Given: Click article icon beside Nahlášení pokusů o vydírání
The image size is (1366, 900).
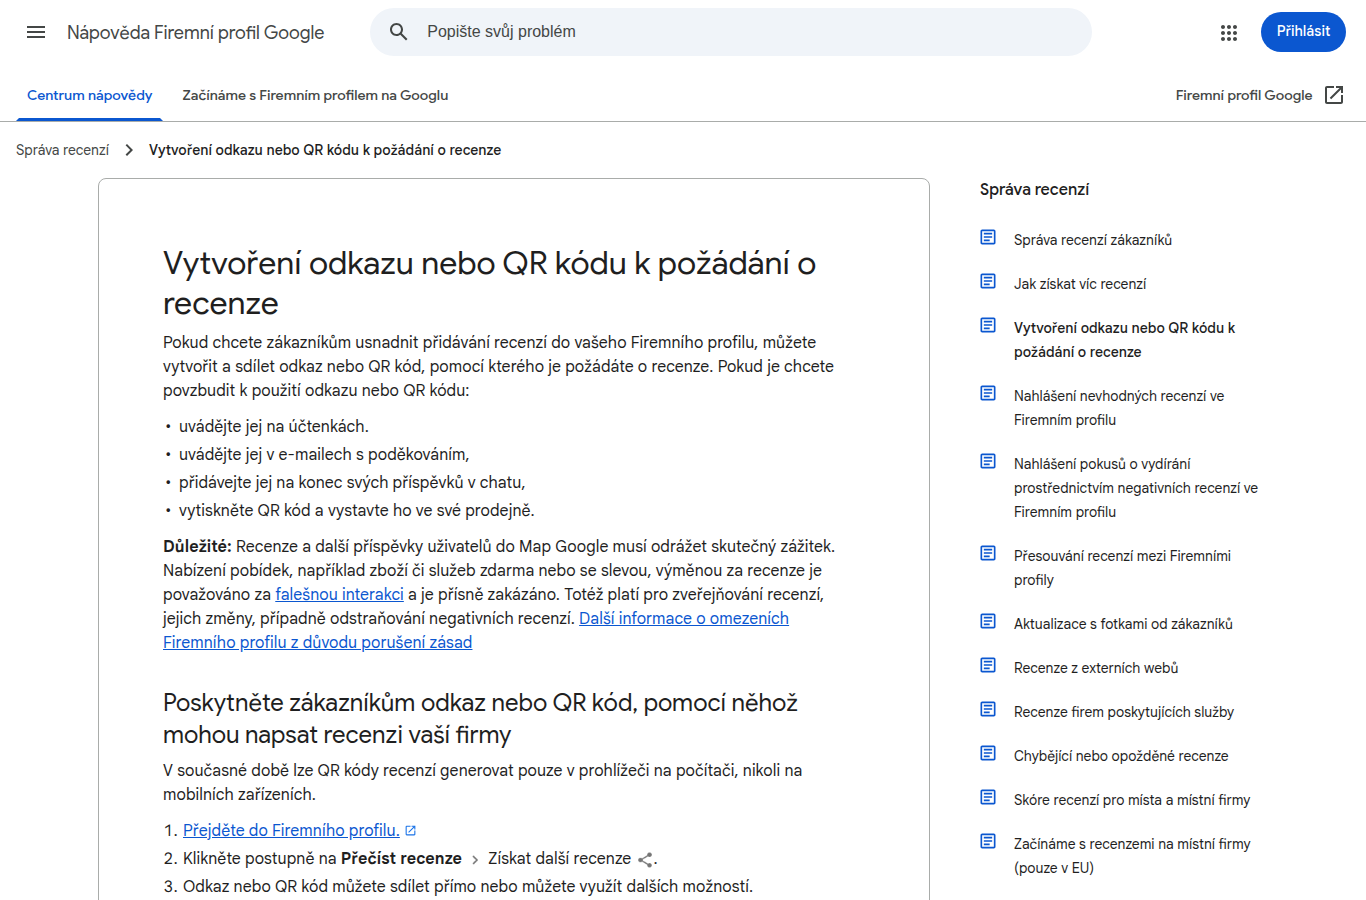Looking at the screenshot, I should pyautogui.click(x=988, y=461).
